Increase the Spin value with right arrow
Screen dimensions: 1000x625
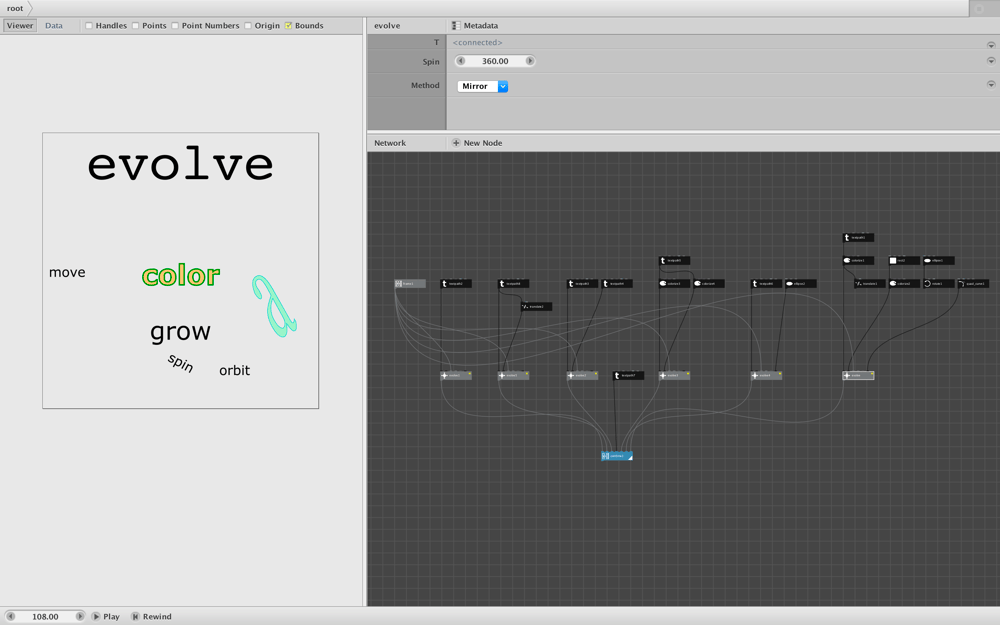click(x=529, y=61)
